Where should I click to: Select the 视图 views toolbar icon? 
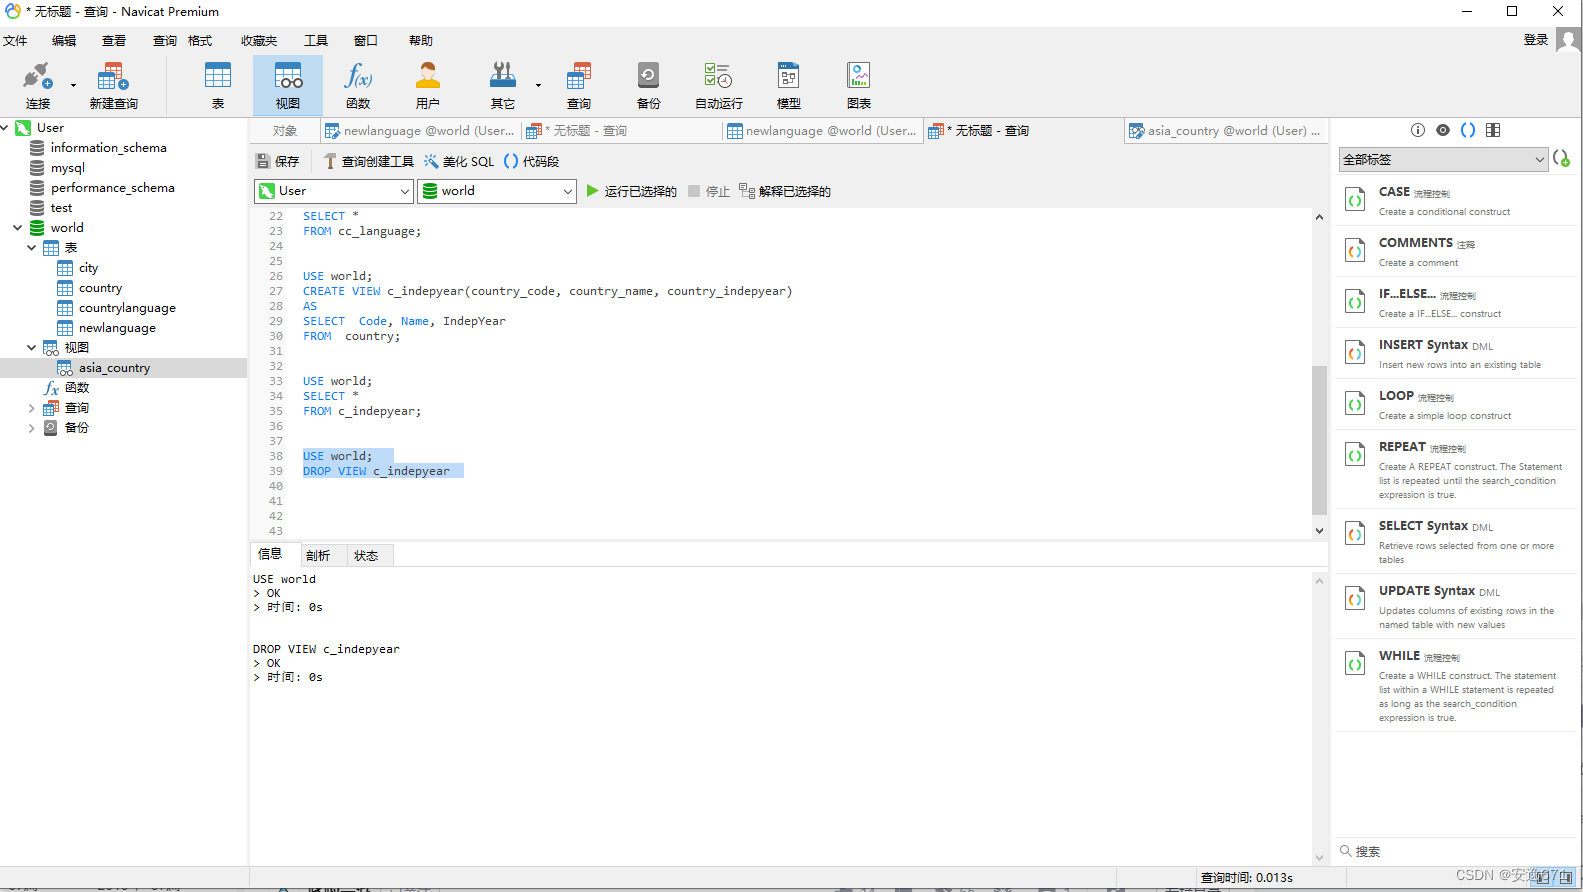tap(288, 85)
